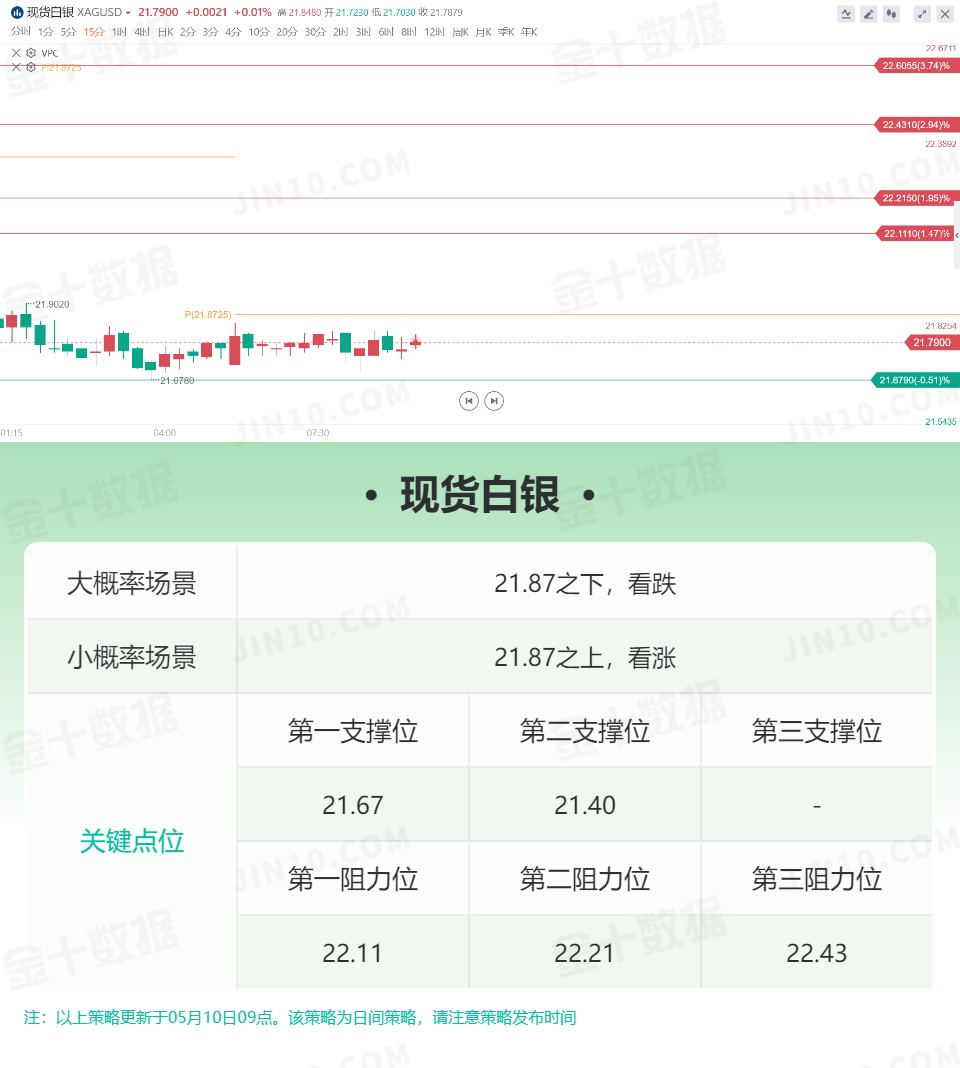Step chart backward with previous button
The image size is (960, 1068).
click(x=469, y=401)
